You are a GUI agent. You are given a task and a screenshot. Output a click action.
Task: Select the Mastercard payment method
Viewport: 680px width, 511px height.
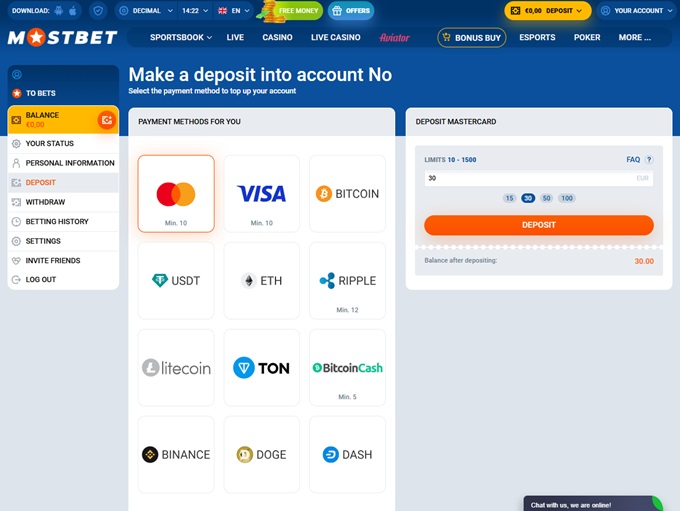176,194
